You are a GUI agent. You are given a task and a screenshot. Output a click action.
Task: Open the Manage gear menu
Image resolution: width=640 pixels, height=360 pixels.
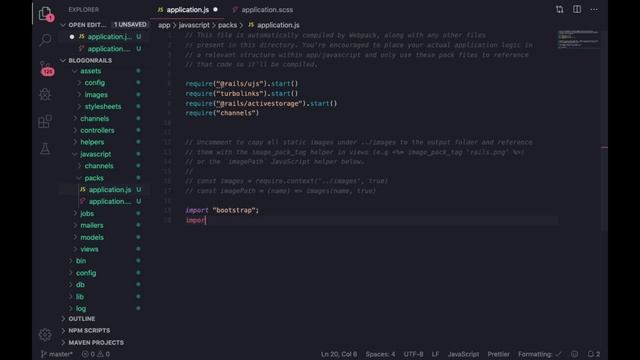pyautogui.click(x=45, y=335)
